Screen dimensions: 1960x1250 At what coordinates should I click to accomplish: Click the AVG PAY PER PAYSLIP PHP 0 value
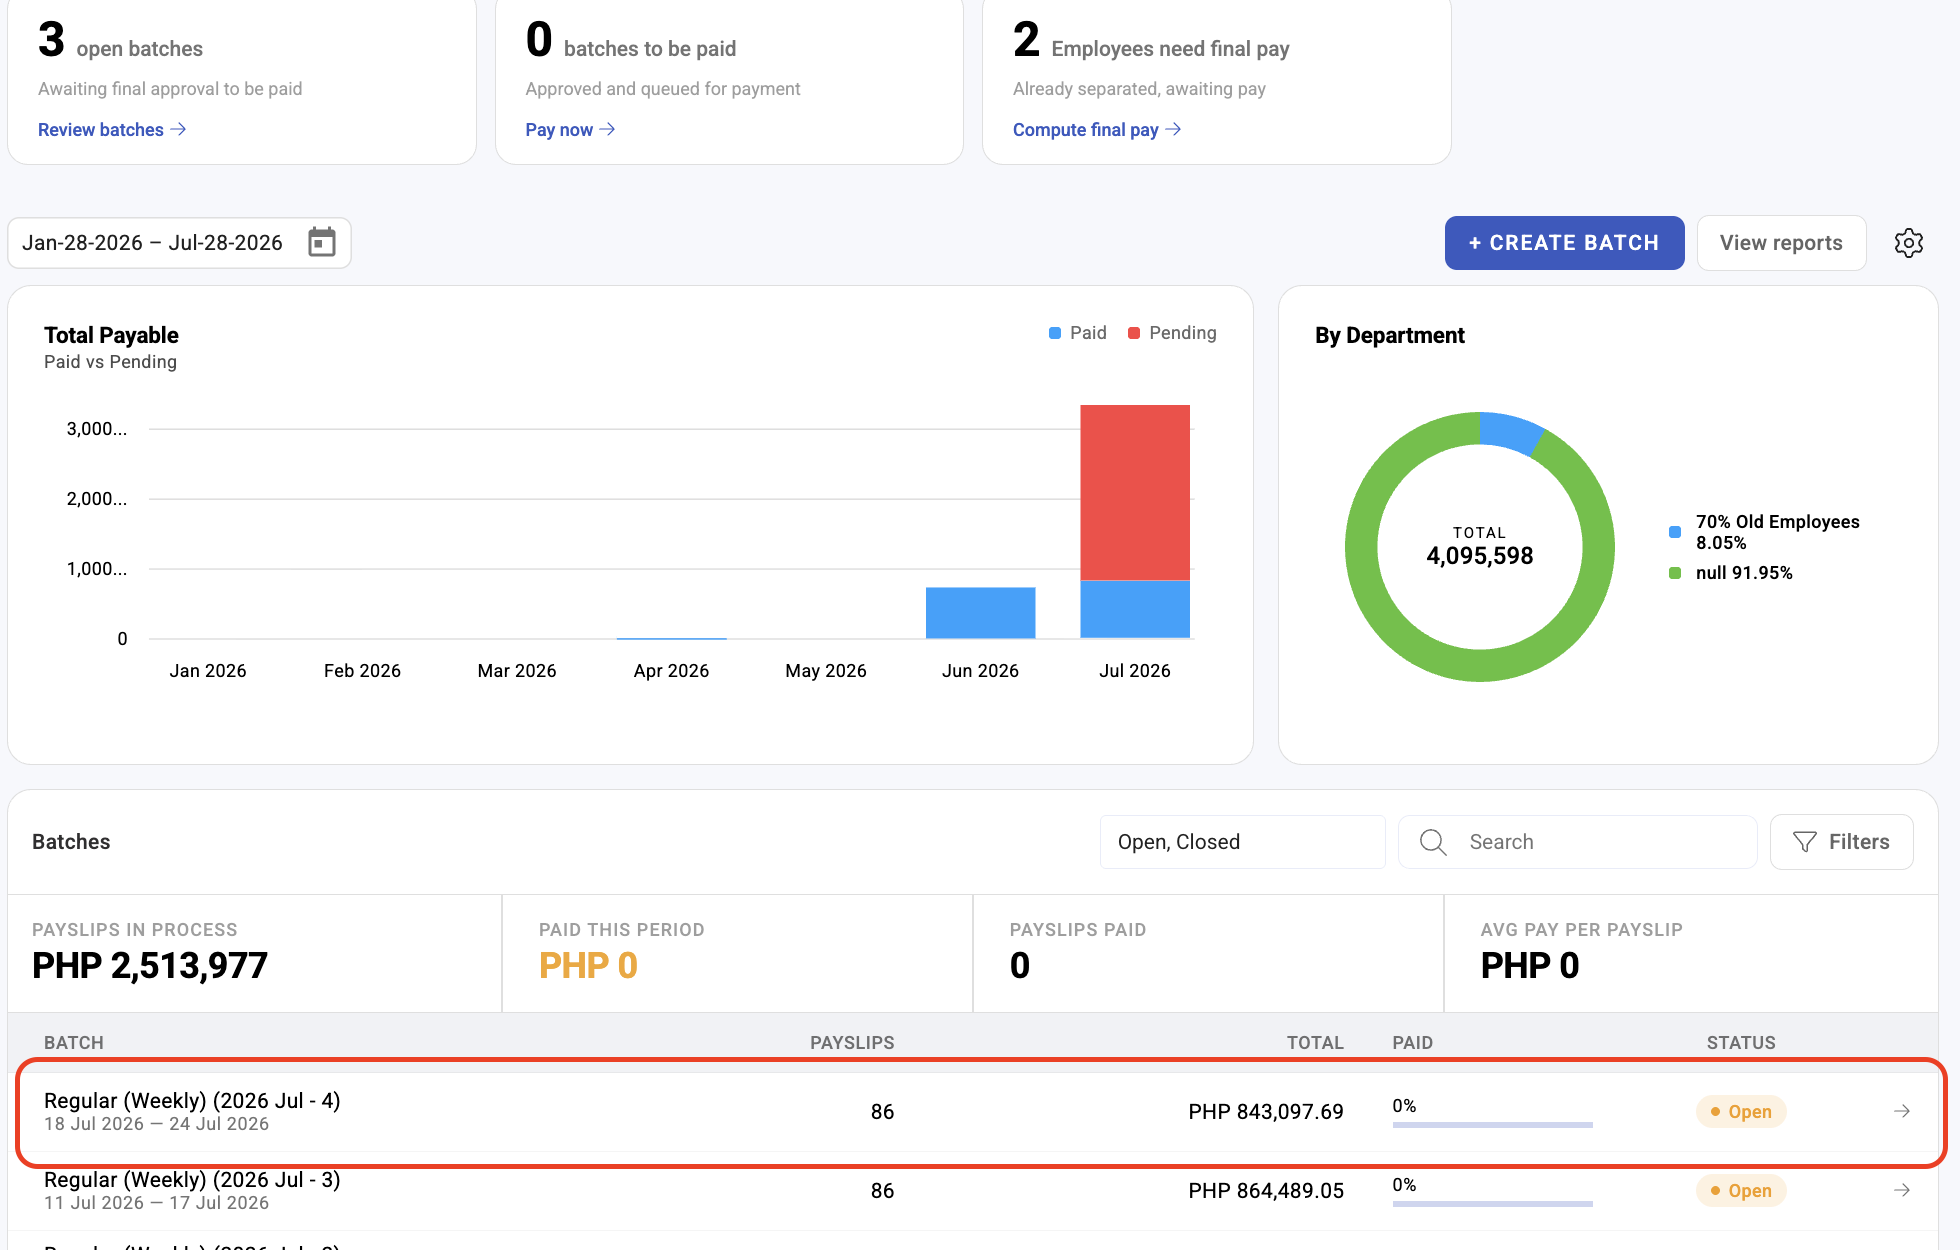(1530, 965)
